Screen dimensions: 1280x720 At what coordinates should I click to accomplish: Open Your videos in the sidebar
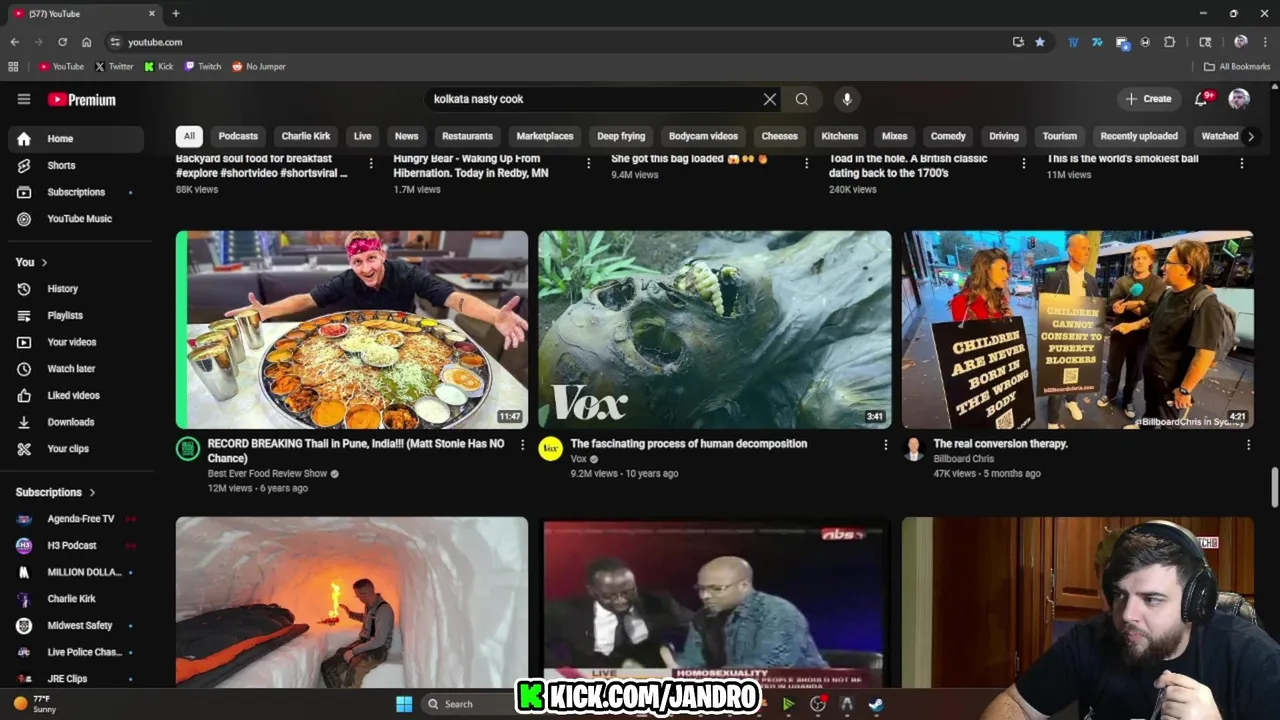75,342
